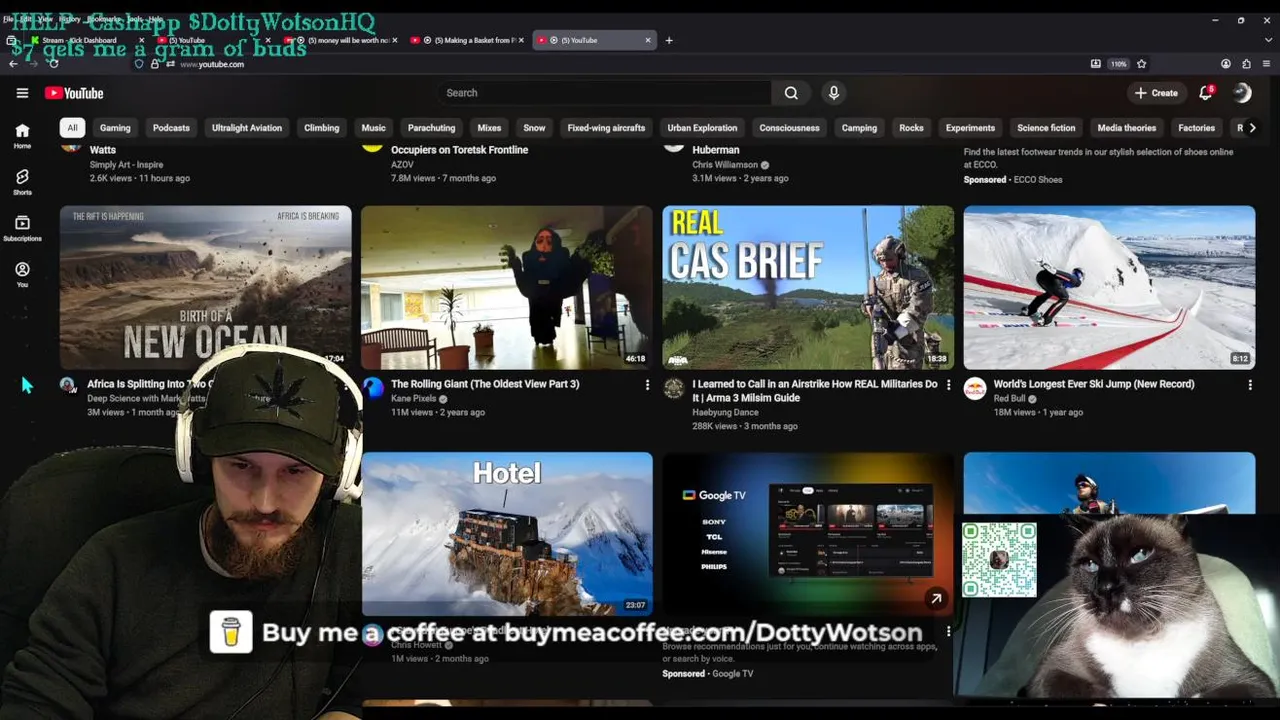Switch to 'money will be worth' browser tab
The width and height of the screenshot is (1280, 720).
point(340,40)
